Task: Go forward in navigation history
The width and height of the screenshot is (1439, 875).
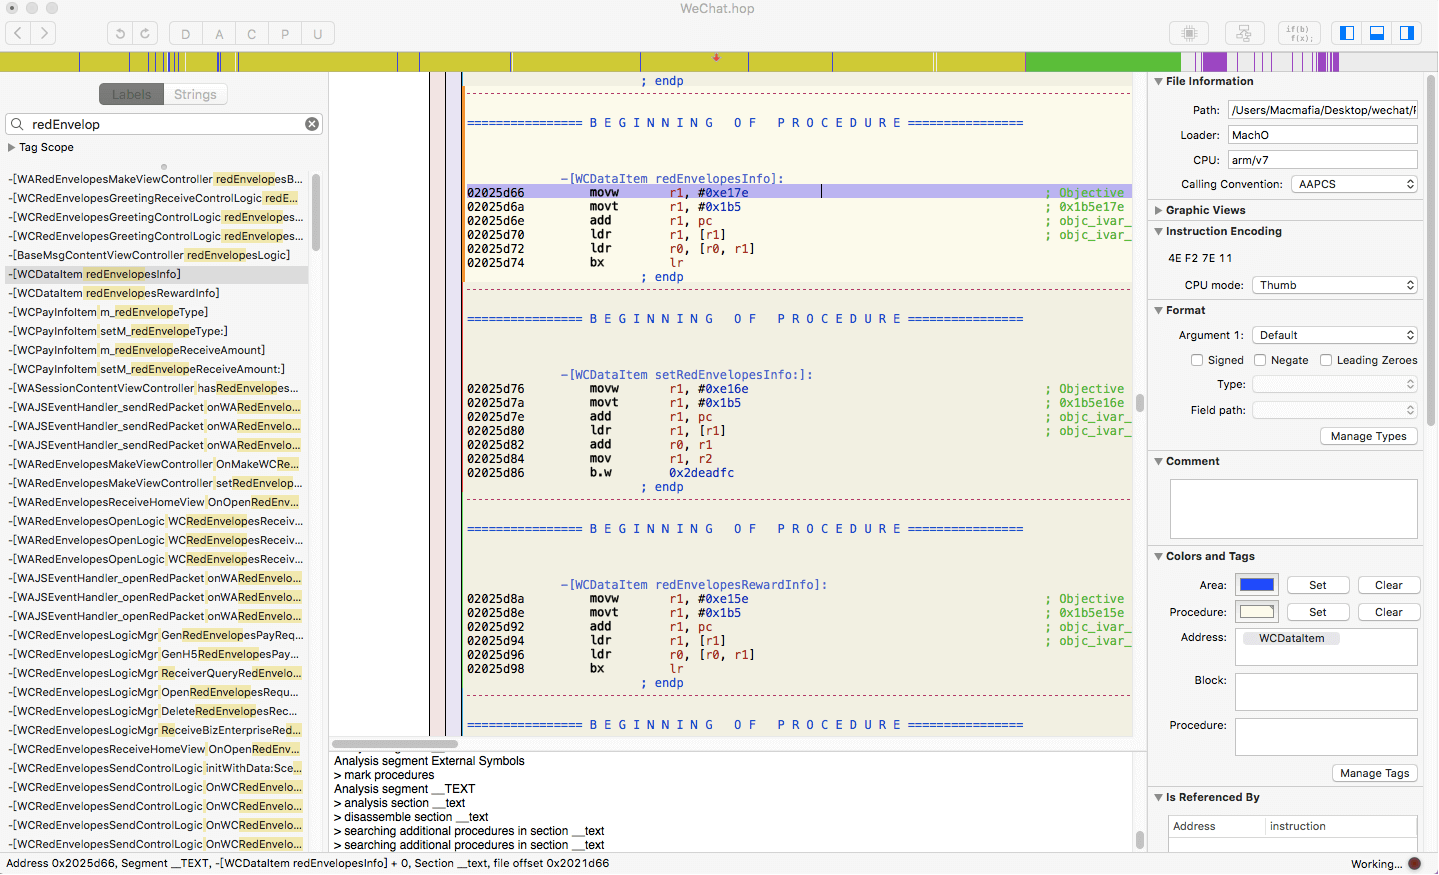Action: pos(43,33)
